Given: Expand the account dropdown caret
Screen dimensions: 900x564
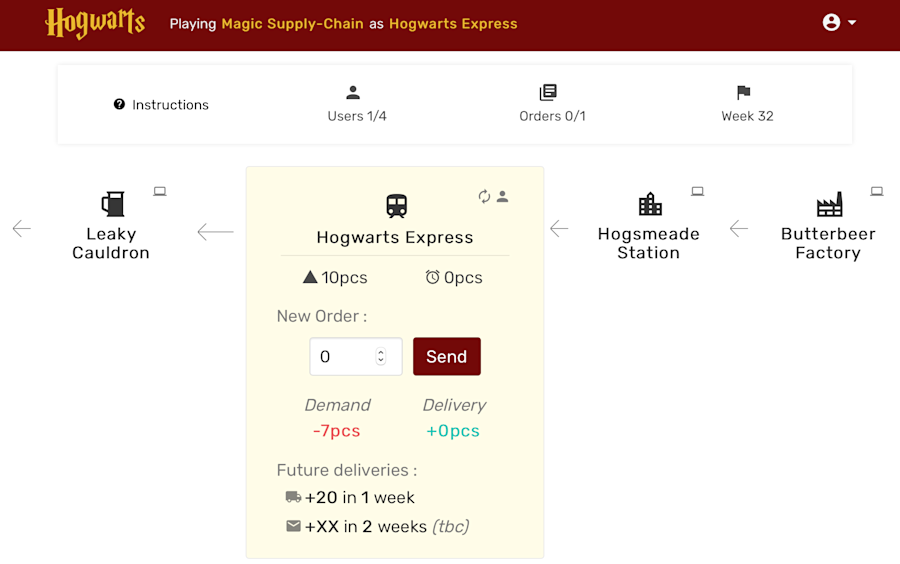Looking at the screenshot, I should (x=852, y=22).
